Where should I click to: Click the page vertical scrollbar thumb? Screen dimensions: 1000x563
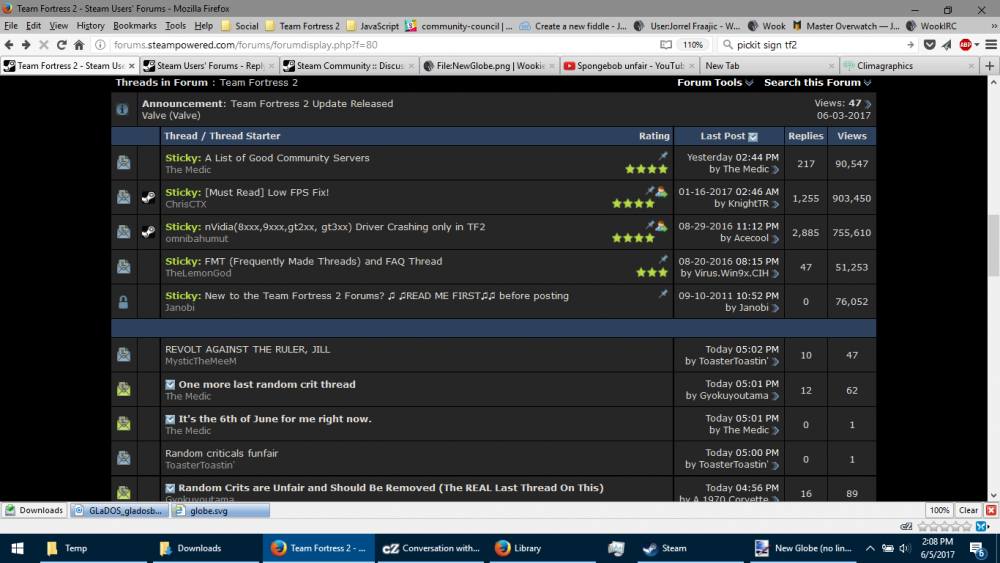click(x=994, y=245)
